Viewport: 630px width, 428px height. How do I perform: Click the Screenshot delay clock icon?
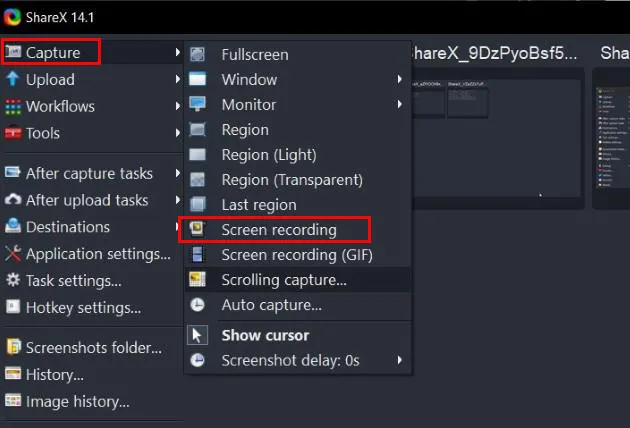(x=197, y=360)
